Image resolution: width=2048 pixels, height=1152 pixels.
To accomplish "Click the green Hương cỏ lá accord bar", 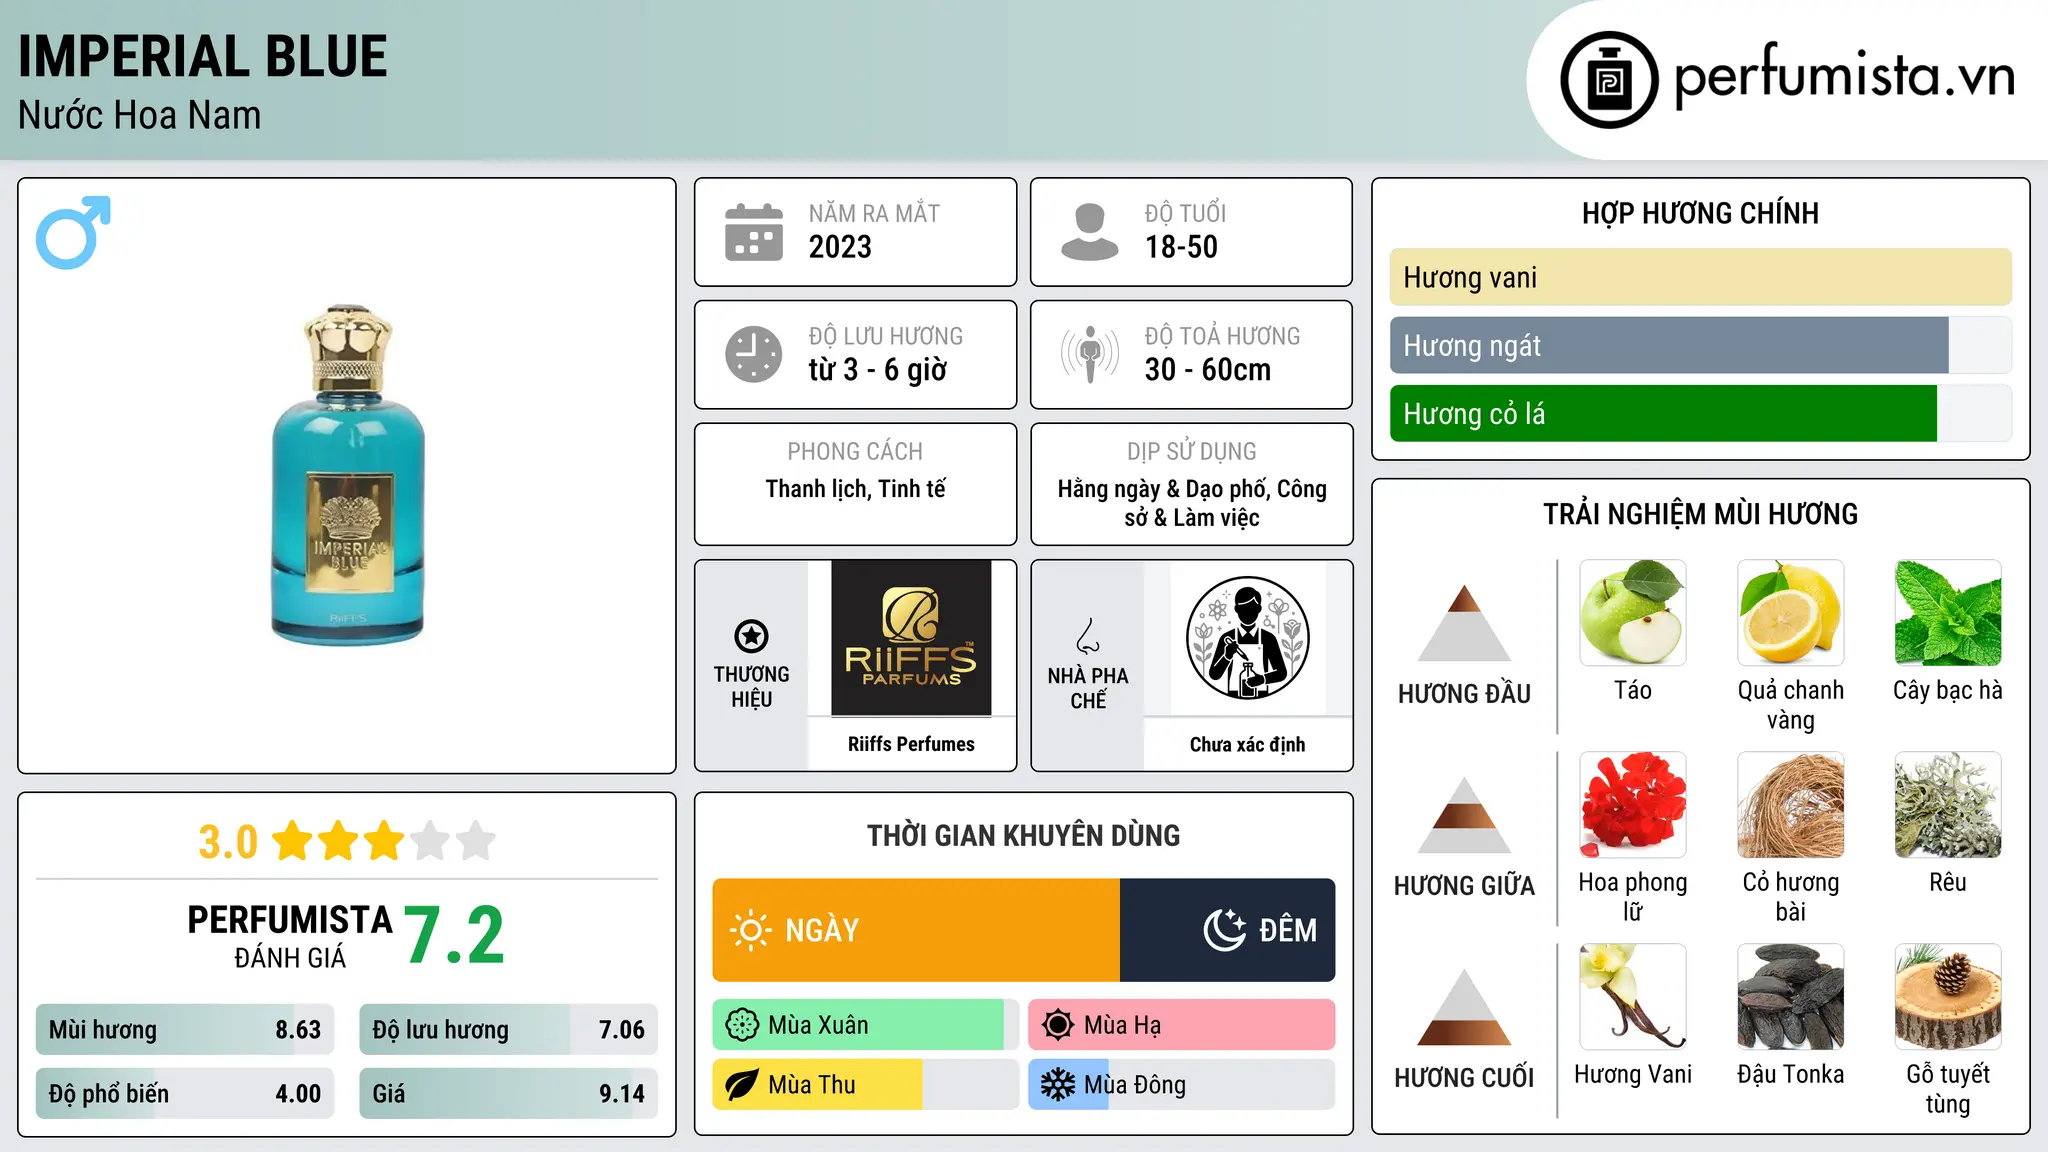I will [x=1663, y=413].
